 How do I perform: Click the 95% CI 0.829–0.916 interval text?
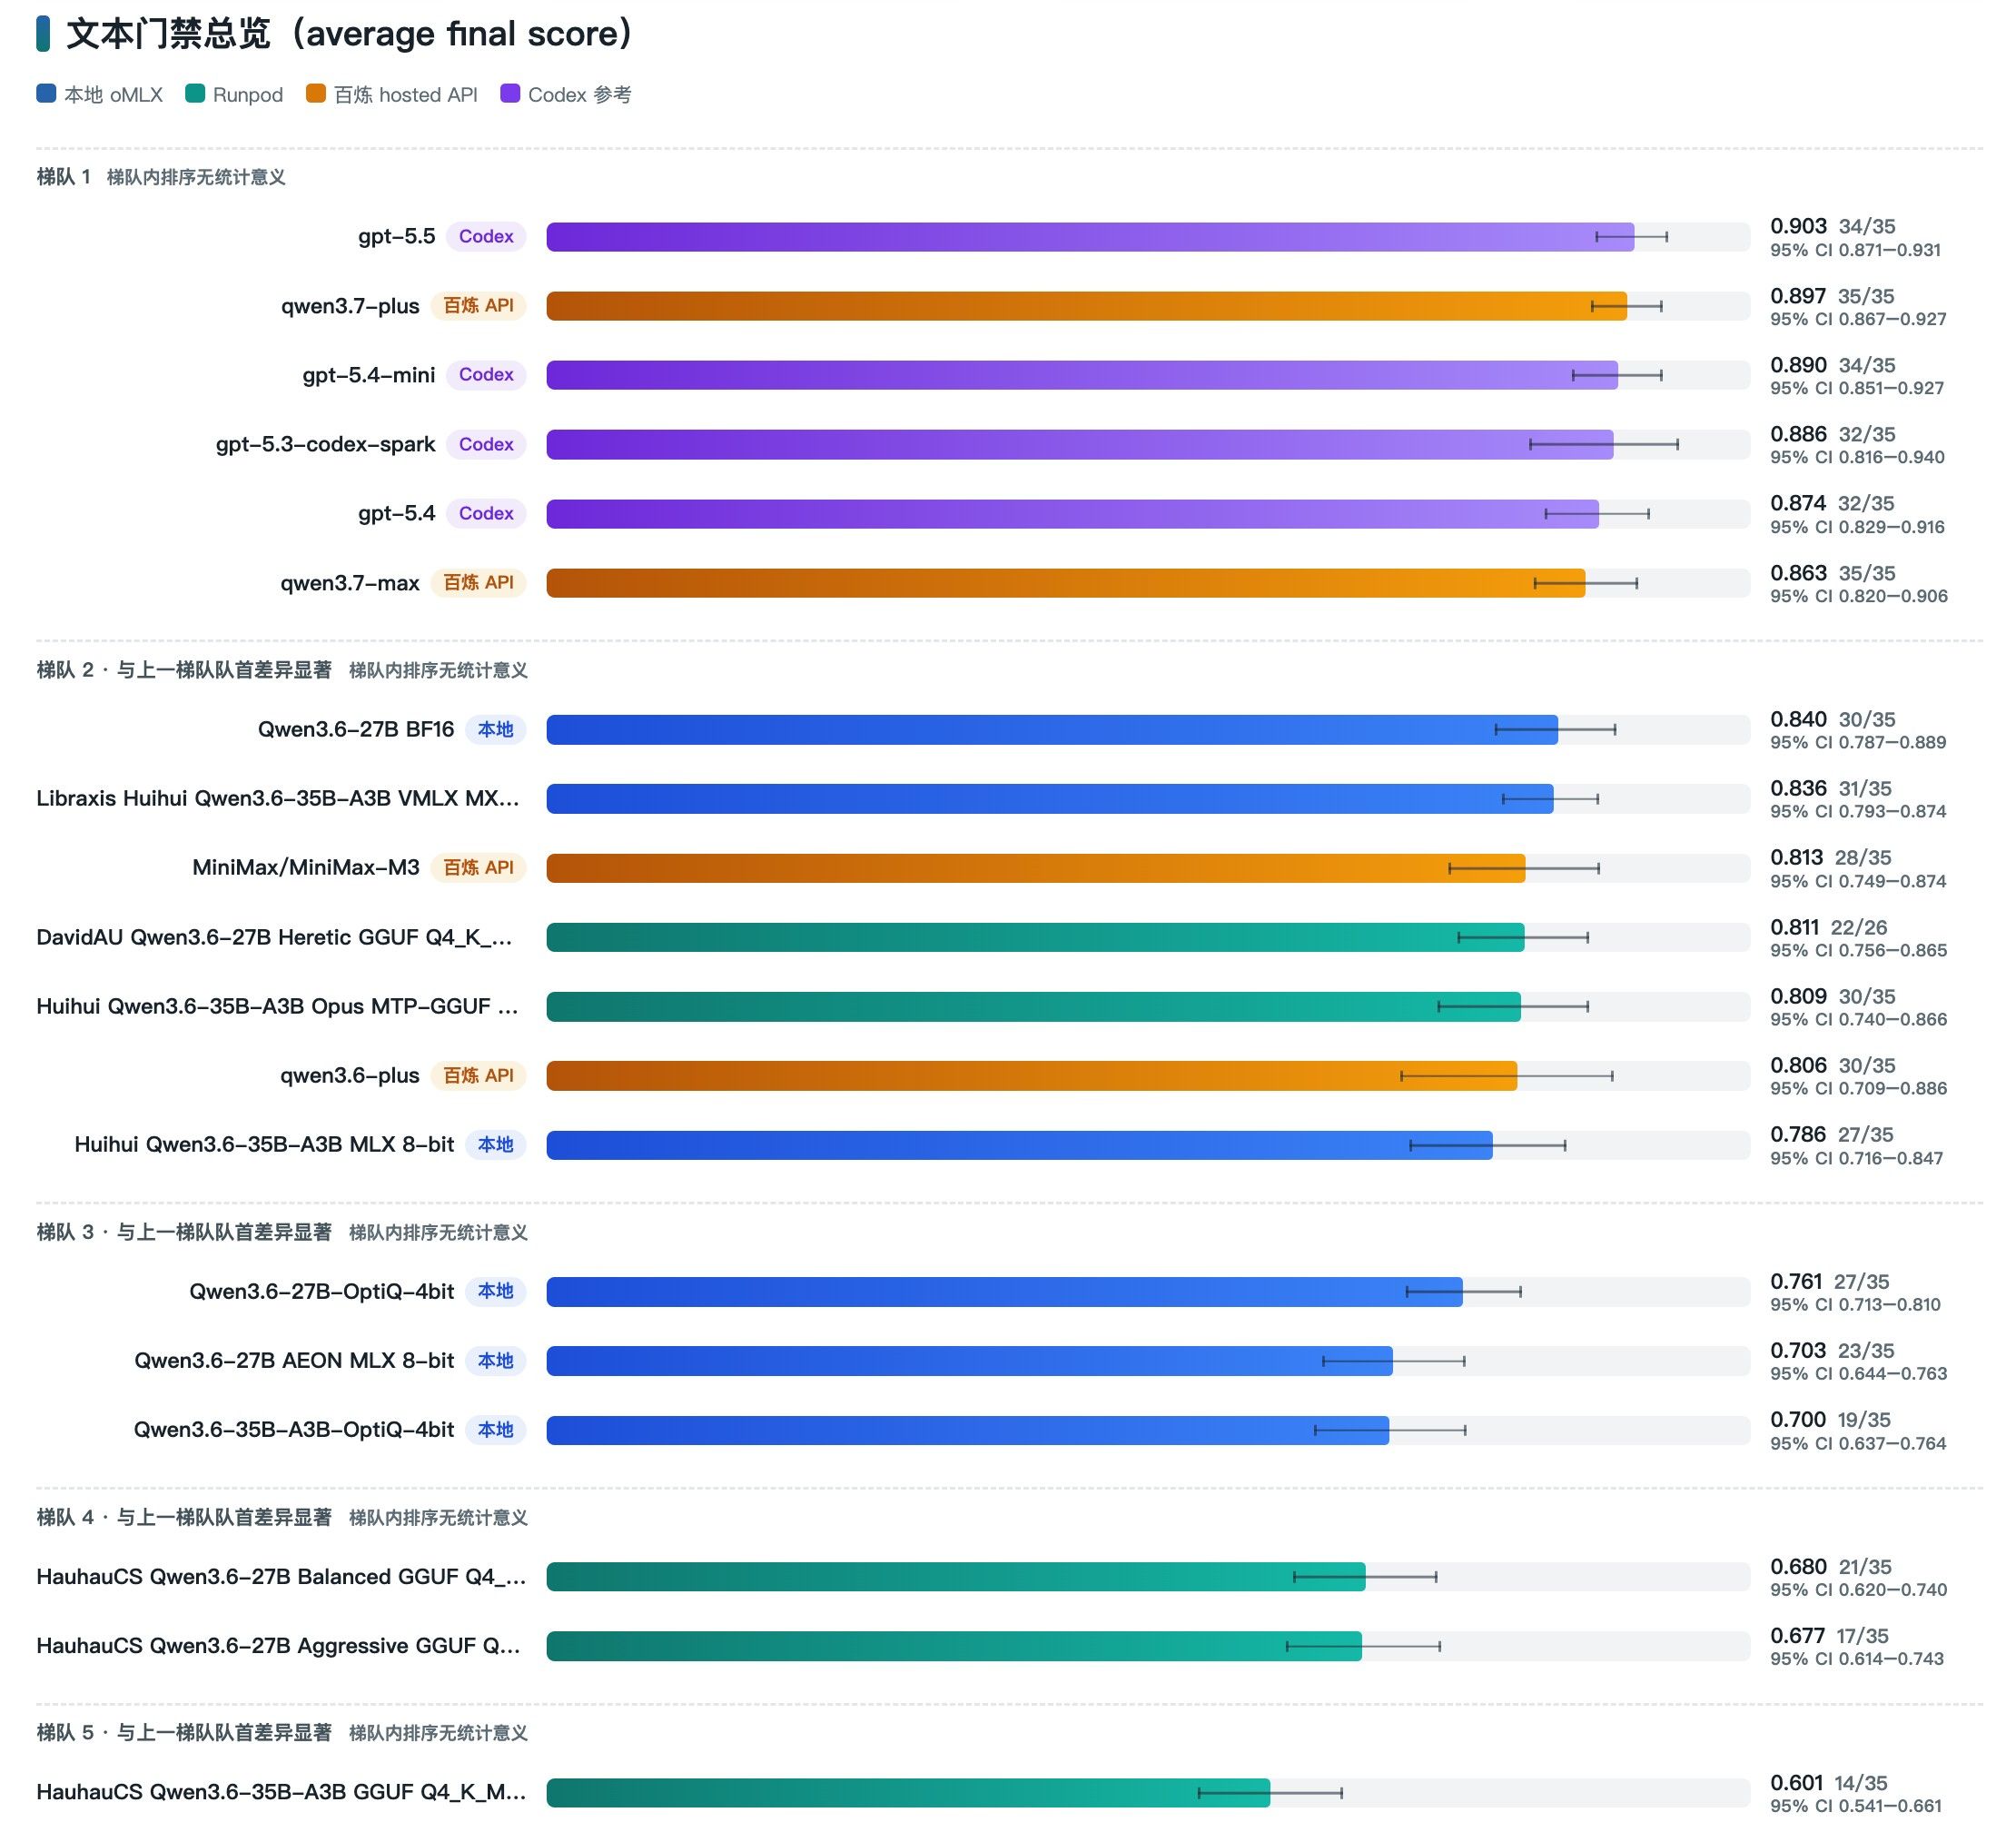1857,527
